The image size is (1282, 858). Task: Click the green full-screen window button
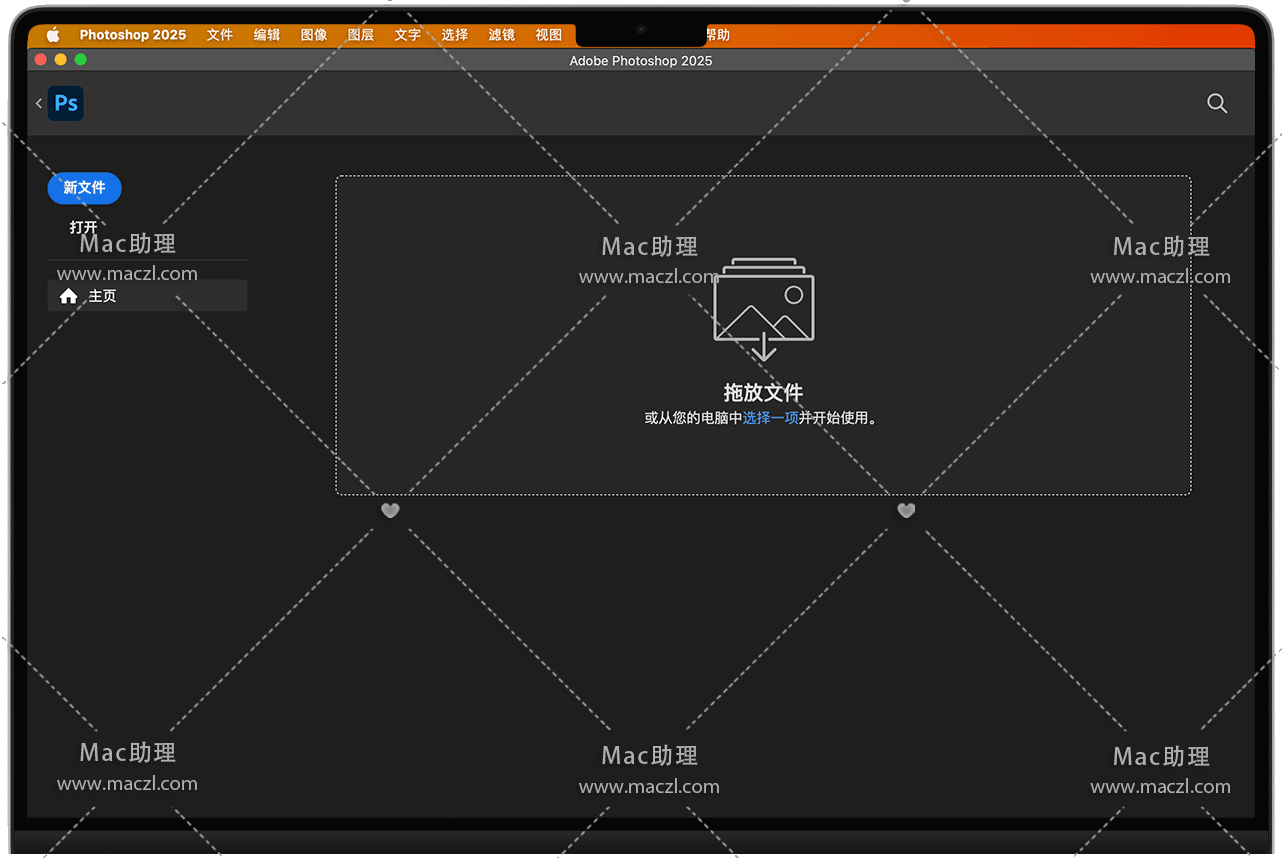click(x=81, y=60)
